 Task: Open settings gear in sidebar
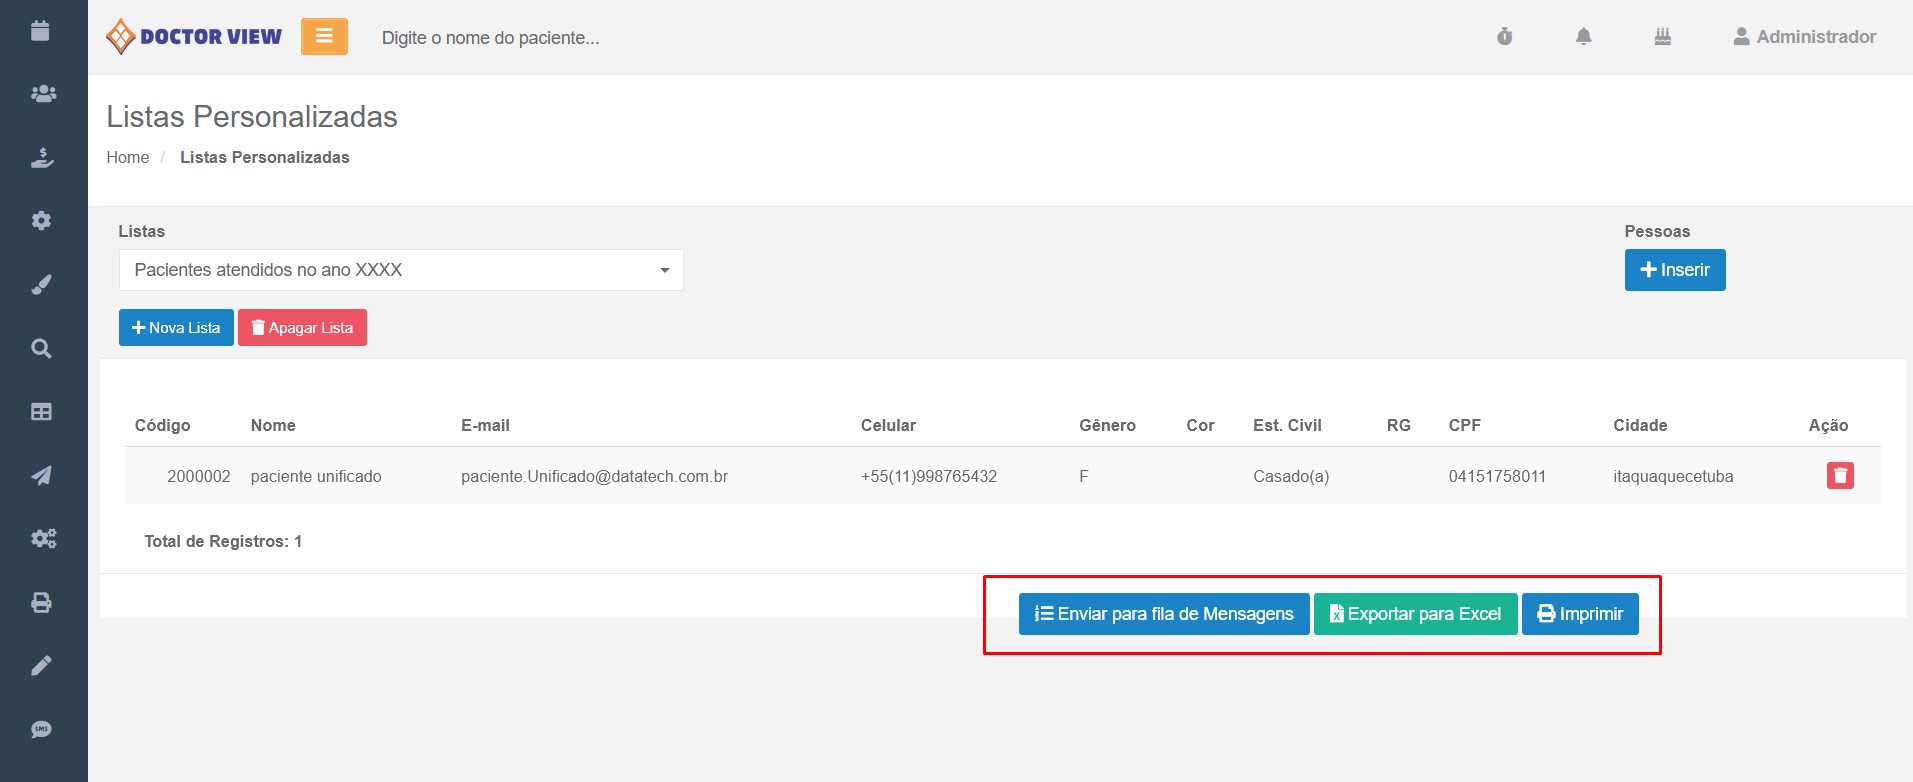tap(41, 221)
